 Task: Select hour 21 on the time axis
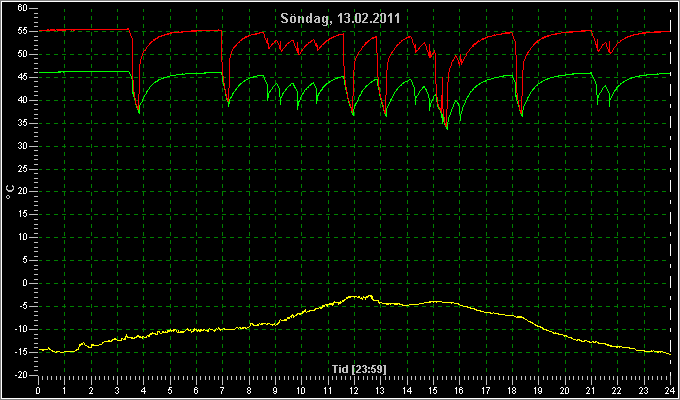591,390
